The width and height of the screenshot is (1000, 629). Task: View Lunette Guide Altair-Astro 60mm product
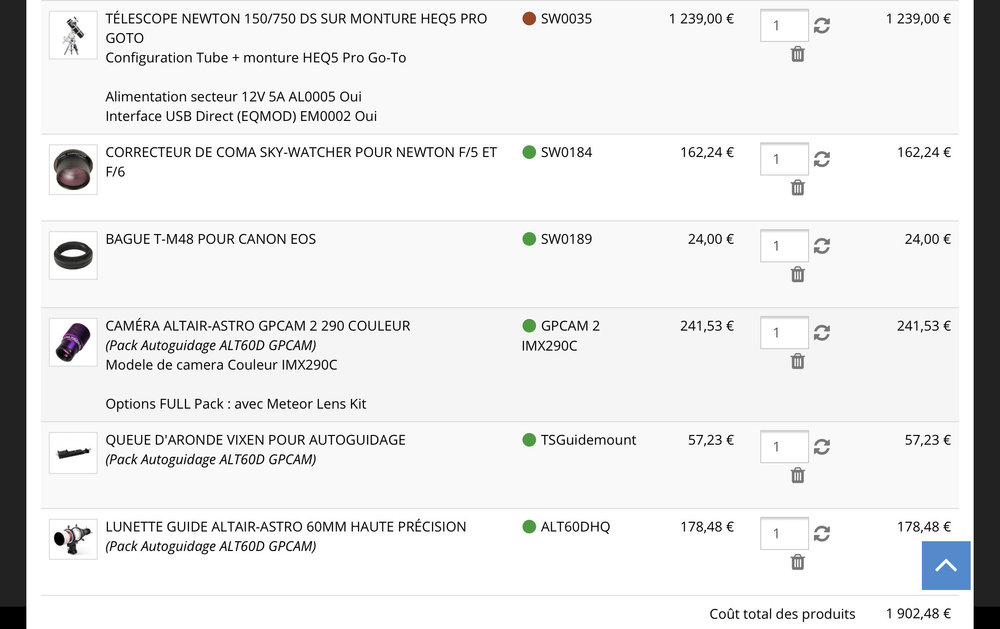(x=285, y=526)
